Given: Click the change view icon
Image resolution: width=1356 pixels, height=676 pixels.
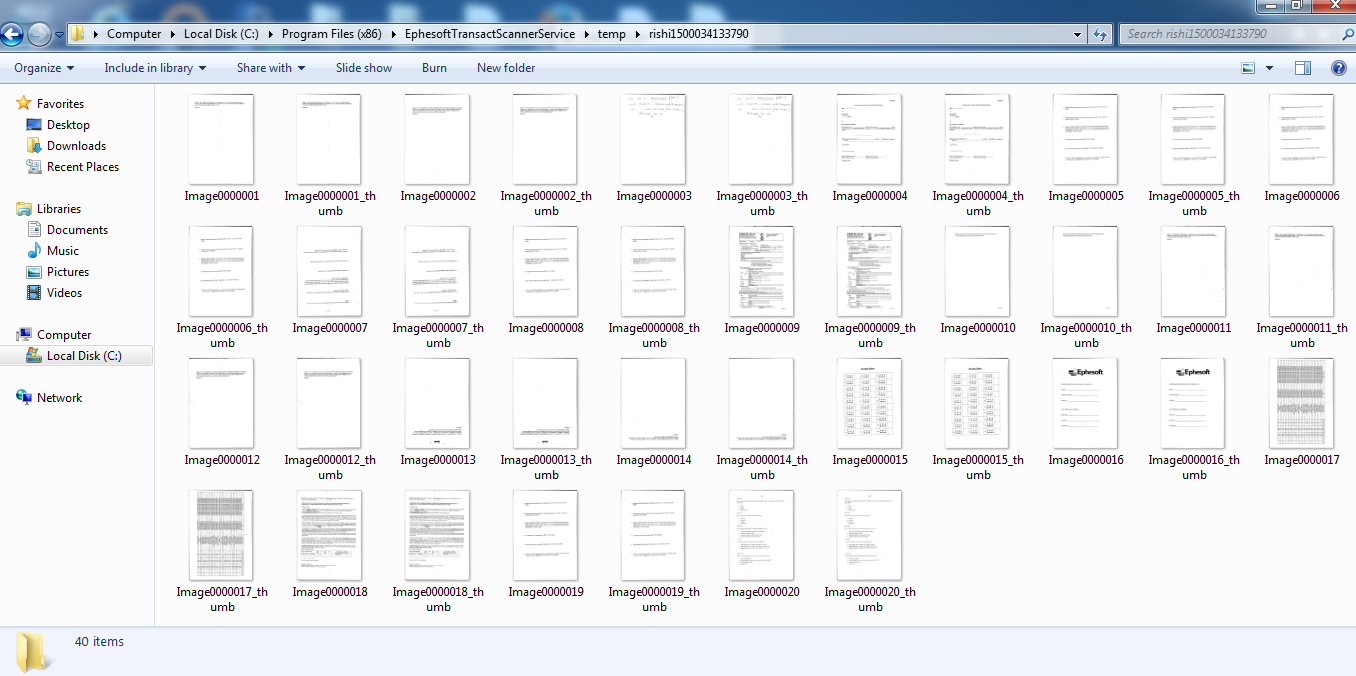Looking at the screenshot, I should coord(1248,68).
